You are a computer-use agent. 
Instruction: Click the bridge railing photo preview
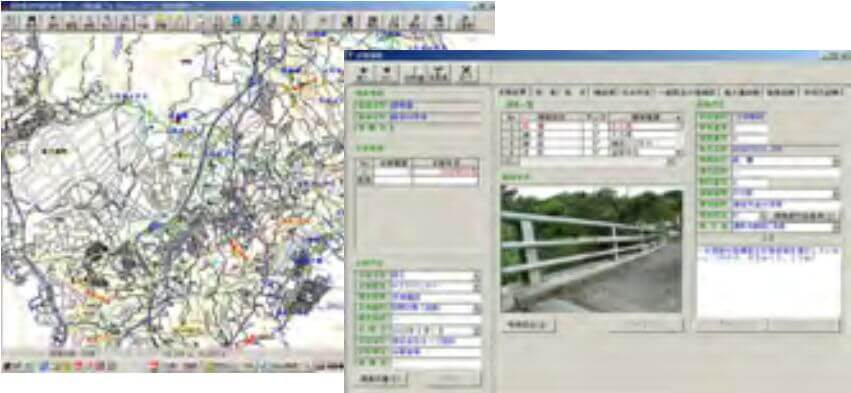click(x=592, y=249)
